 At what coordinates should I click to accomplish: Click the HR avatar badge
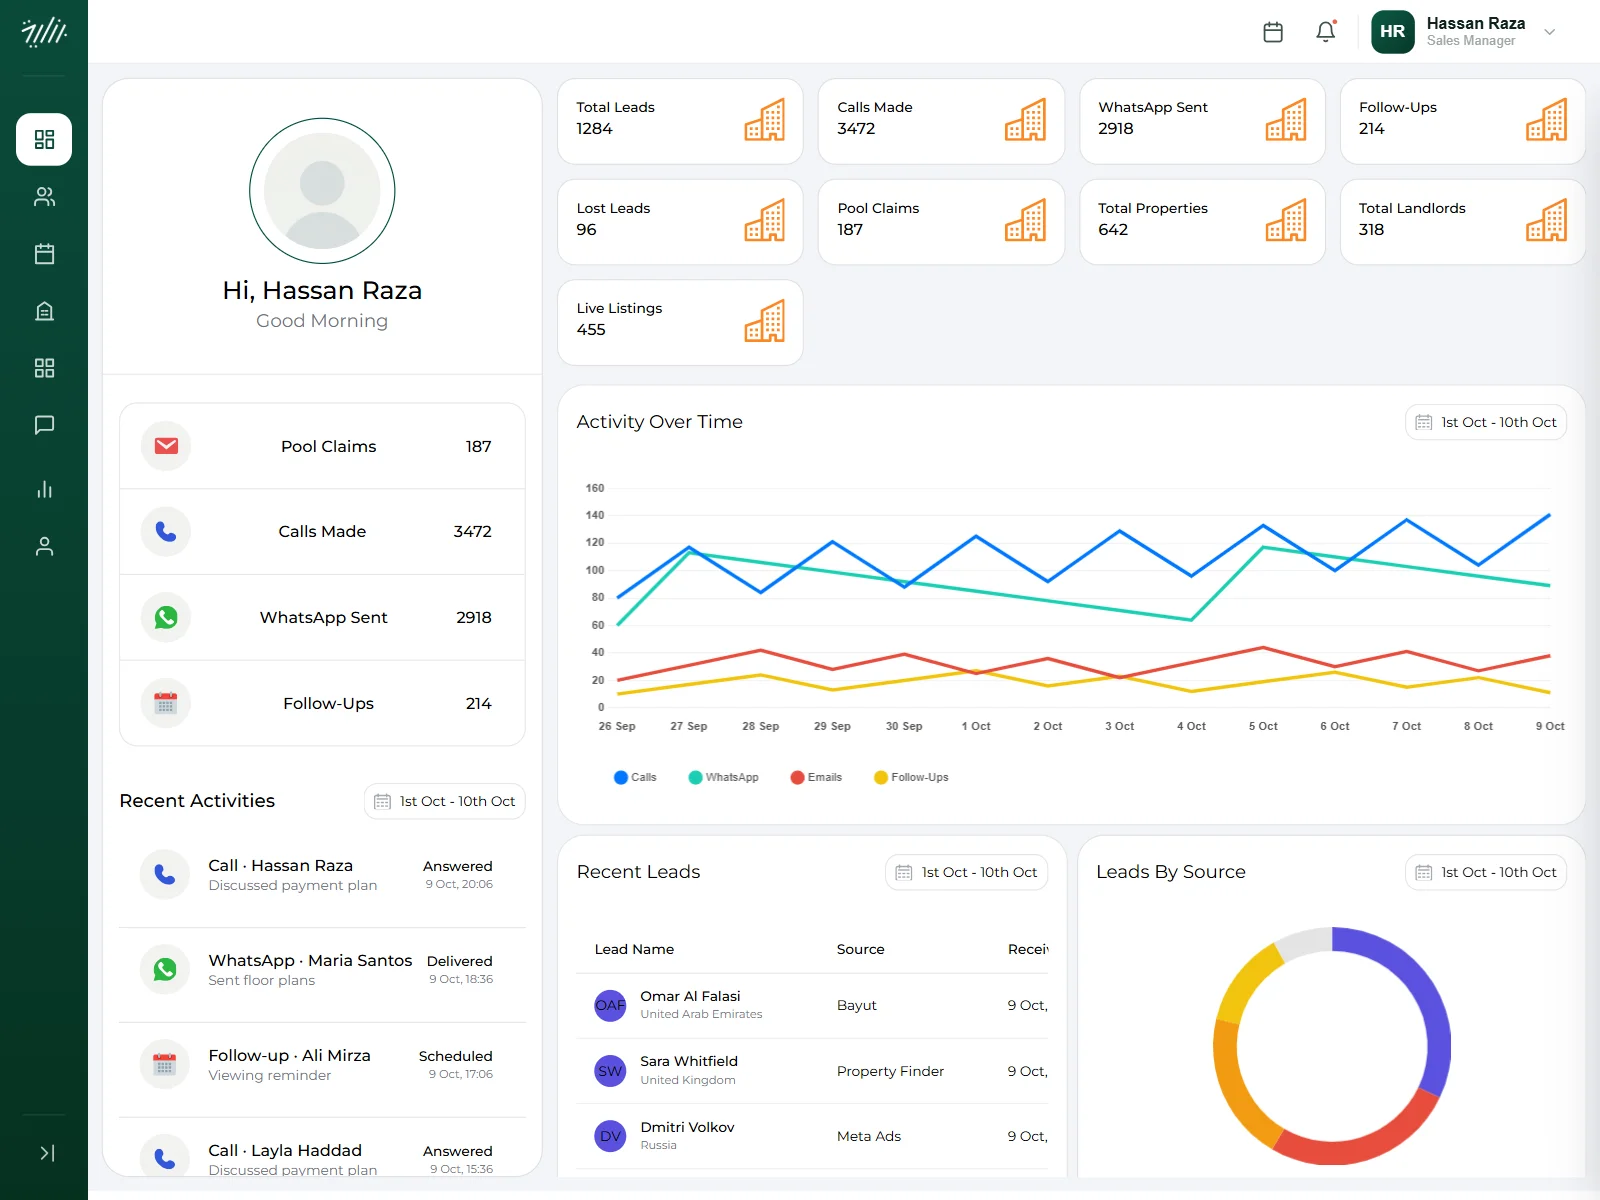tap(1392, 32)
